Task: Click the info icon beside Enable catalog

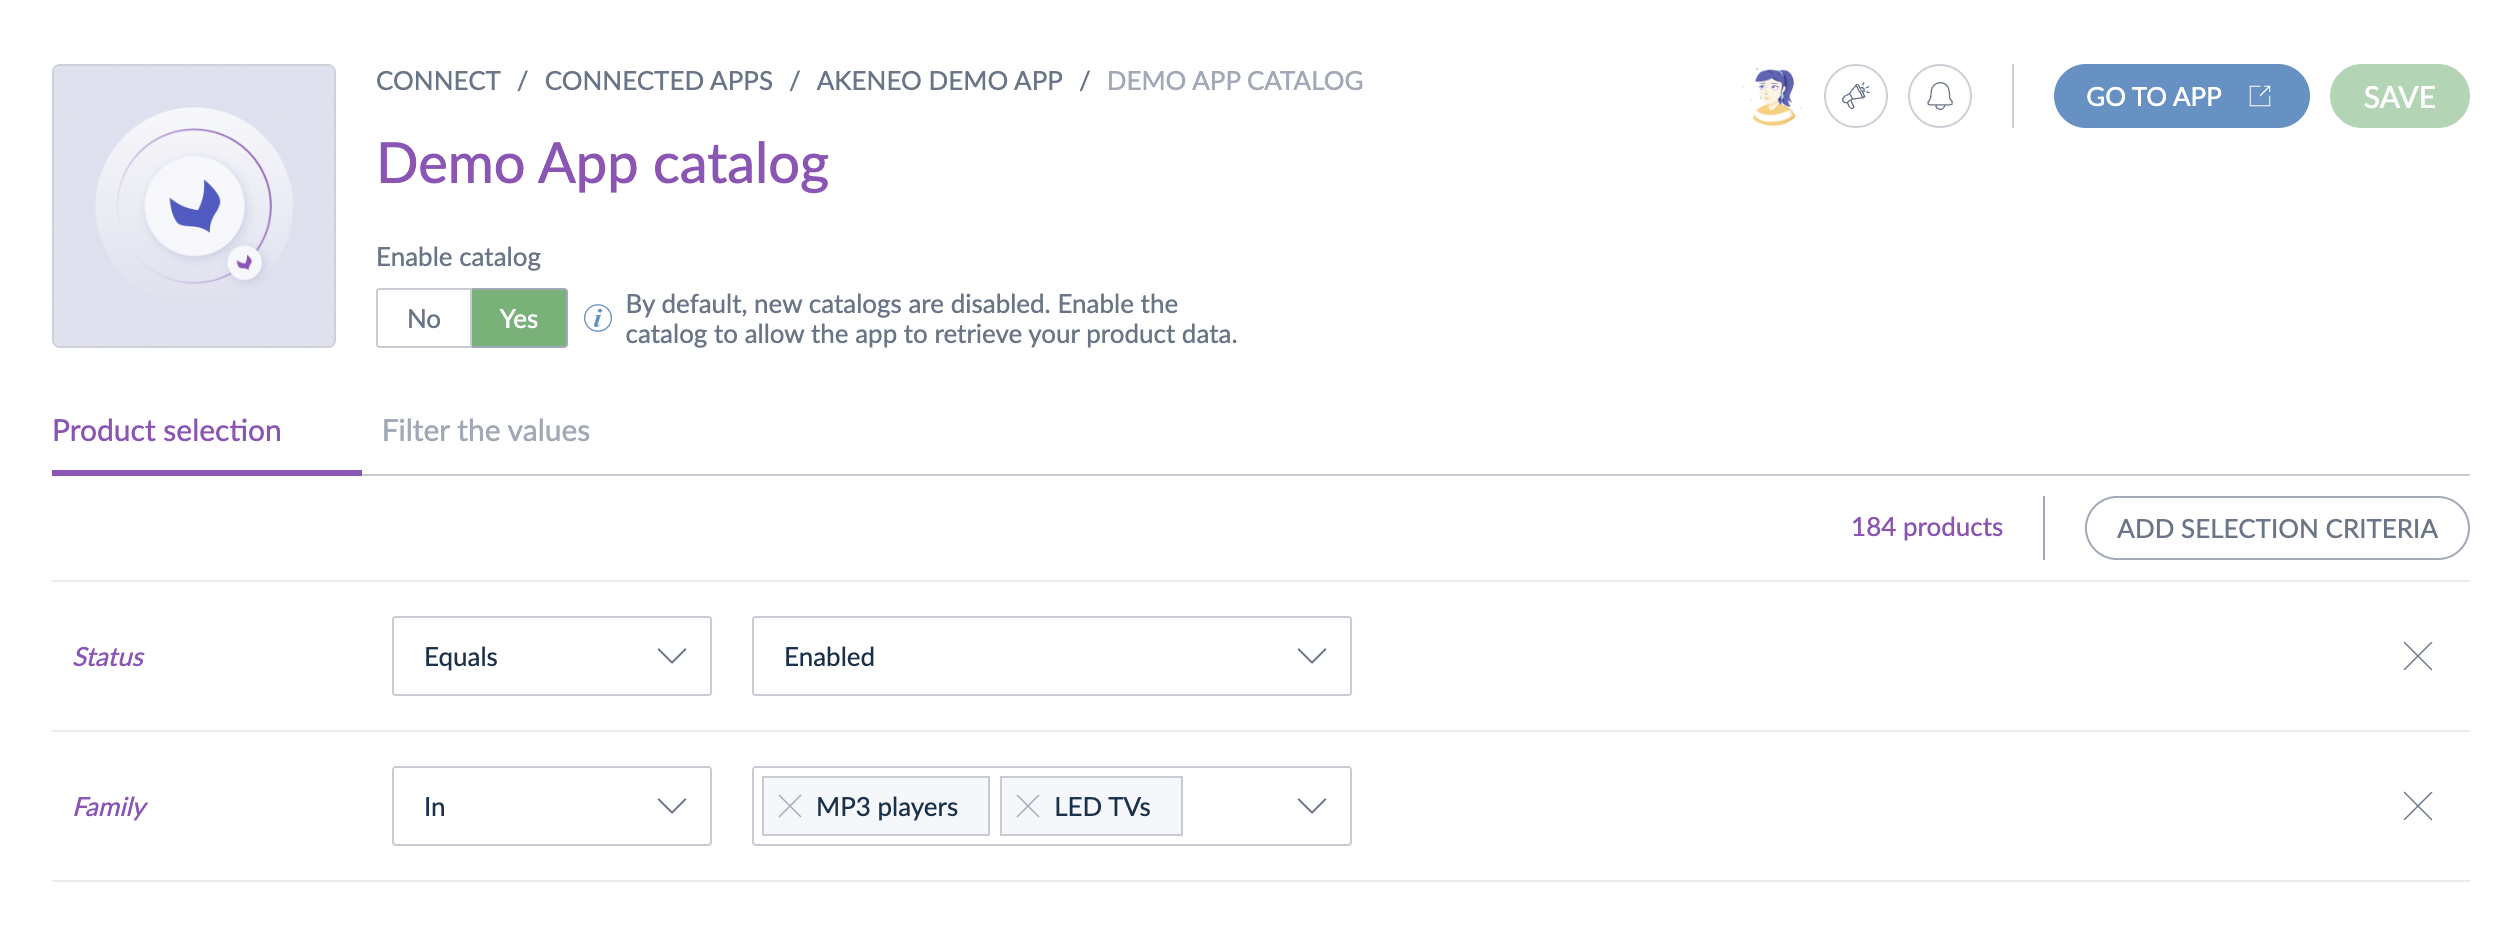Action: pyautogui.click(x=598, y=318)
